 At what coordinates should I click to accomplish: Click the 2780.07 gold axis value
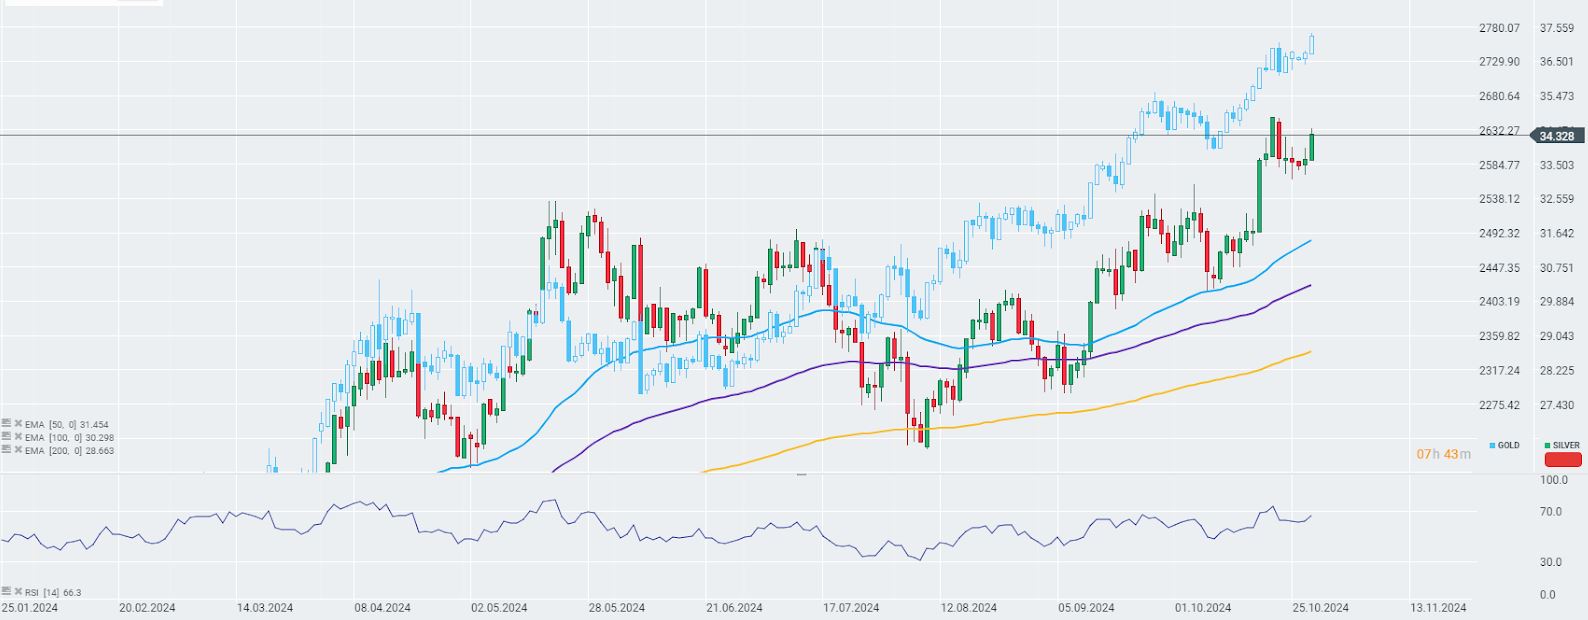tap(1499, 28)
